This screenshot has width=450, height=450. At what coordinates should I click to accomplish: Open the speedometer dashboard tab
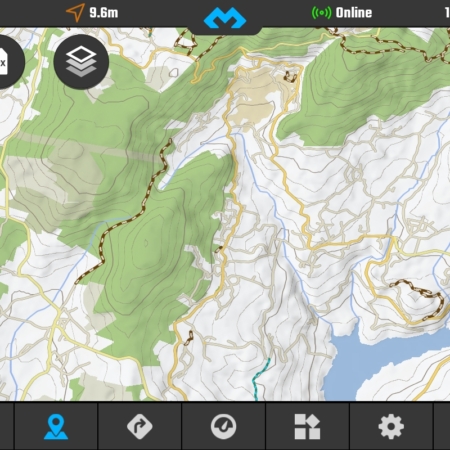[224, 426]
